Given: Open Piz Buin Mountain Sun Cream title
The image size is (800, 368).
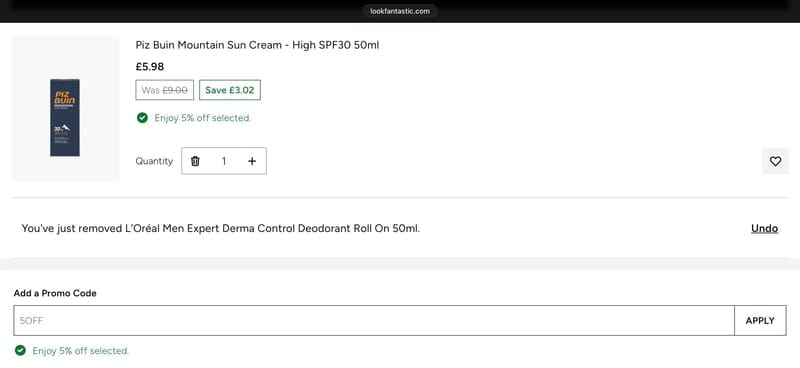Looking at the screenshot, I should 257,45.
